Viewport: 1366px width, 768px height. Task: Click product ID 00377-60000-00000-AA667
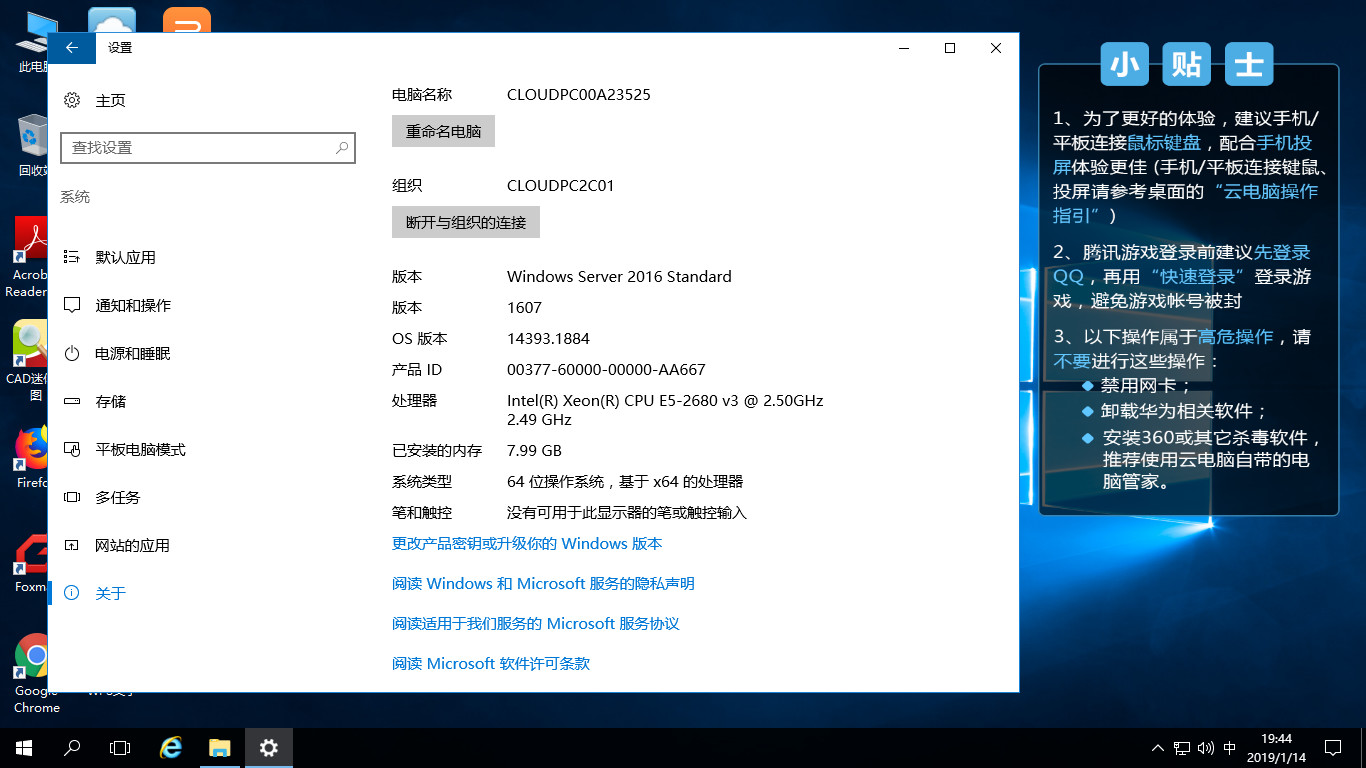point(606,369)
